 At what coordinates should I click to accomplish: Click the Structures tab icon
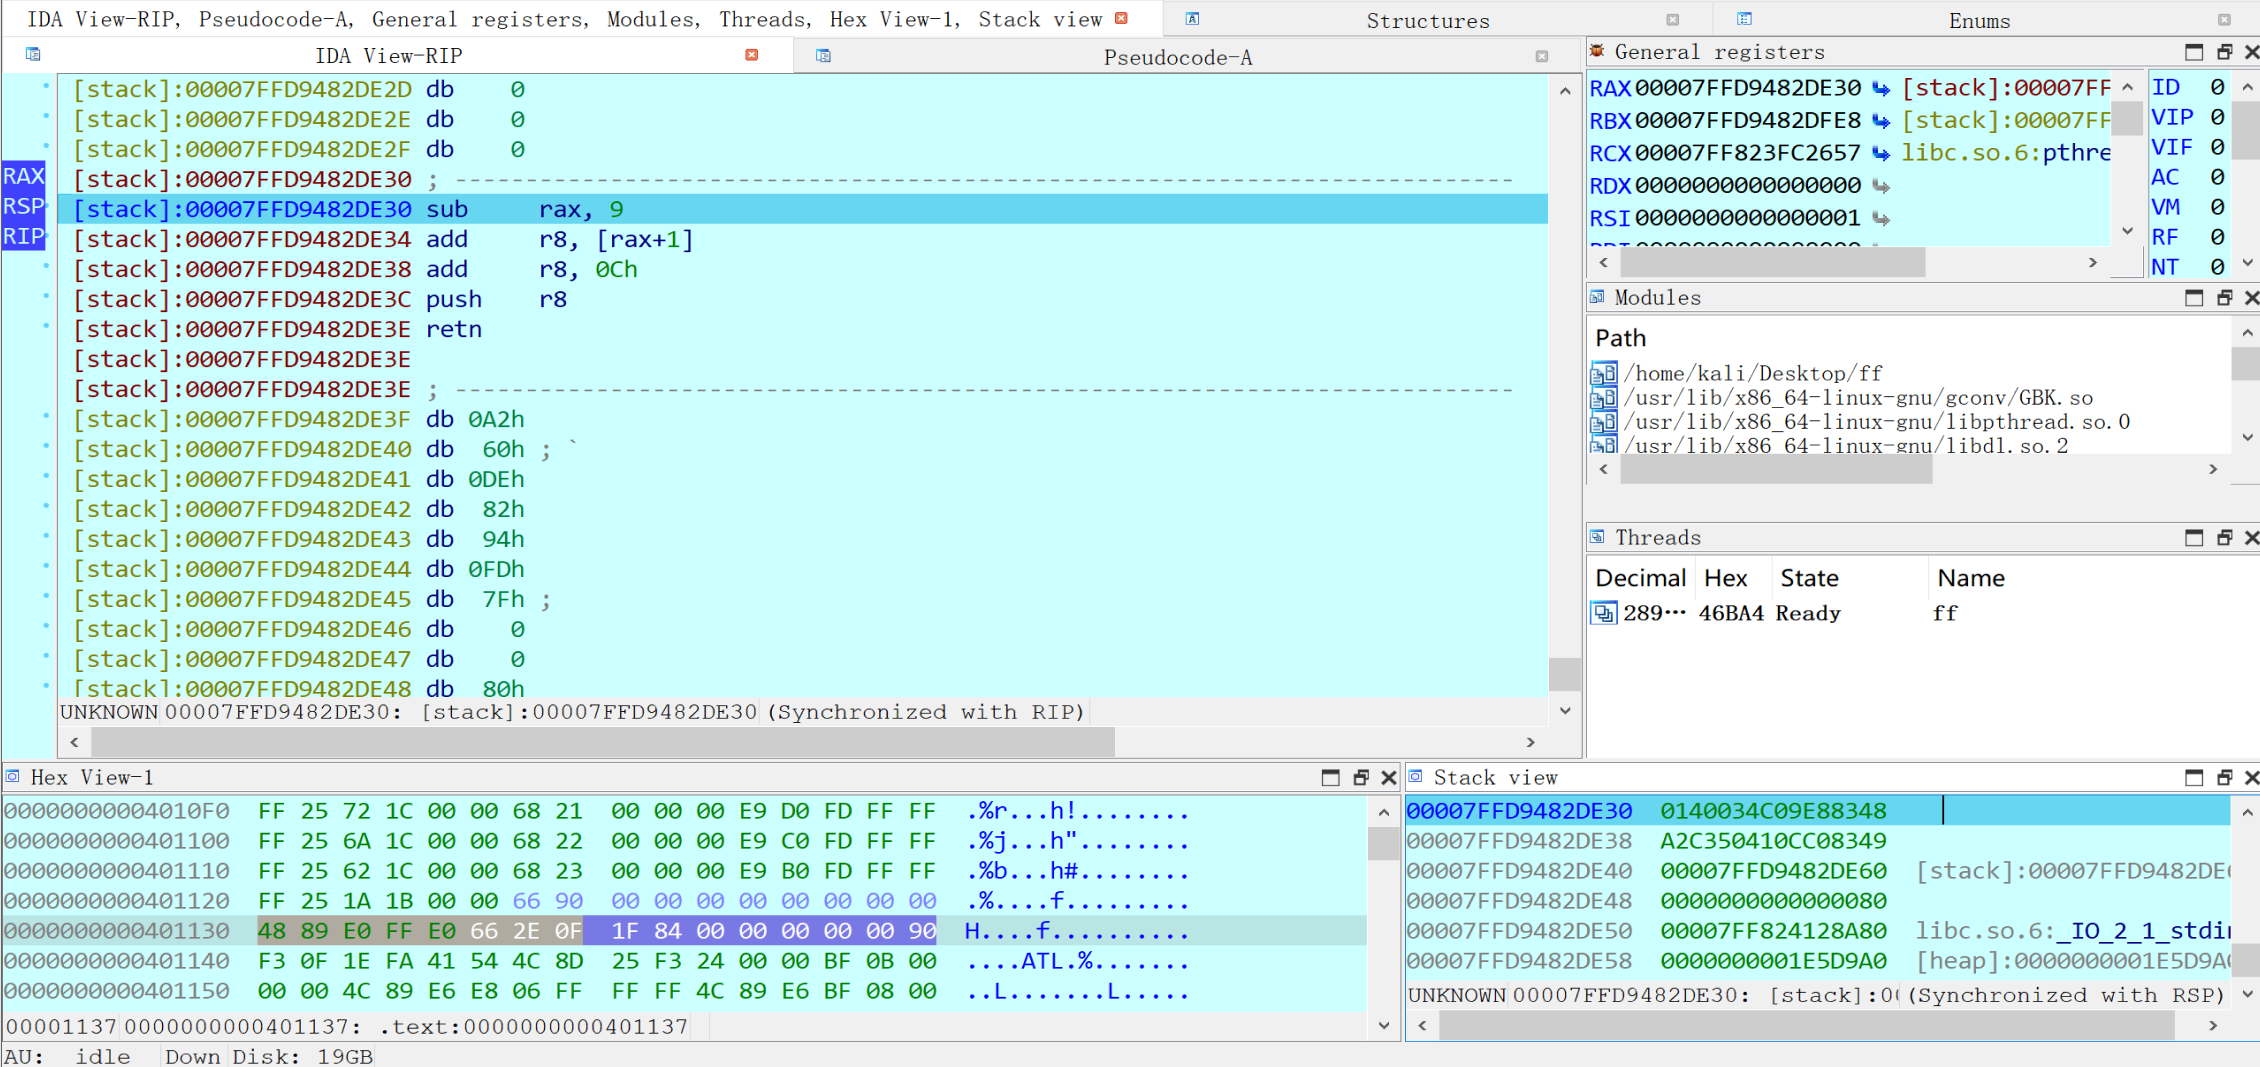tap(1192, 19)
